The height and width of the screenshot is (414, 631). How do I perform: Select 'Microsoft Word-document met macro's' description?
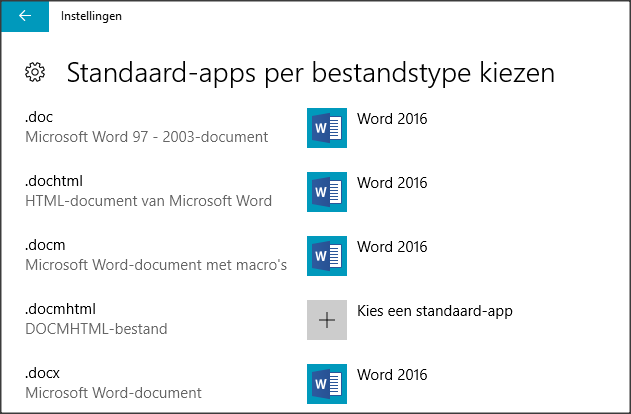156,265
